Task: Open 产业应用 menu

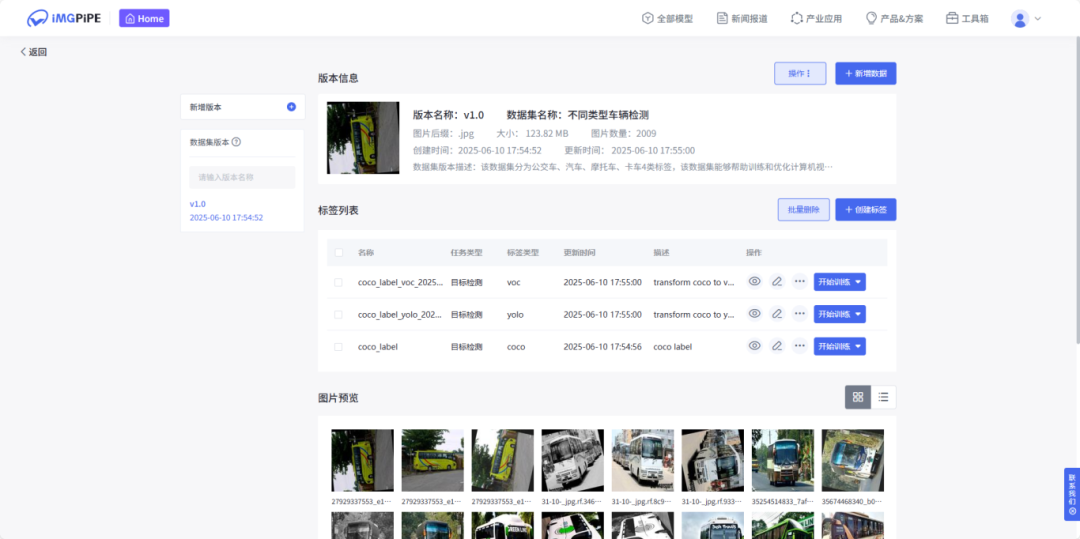Action: 816,19
